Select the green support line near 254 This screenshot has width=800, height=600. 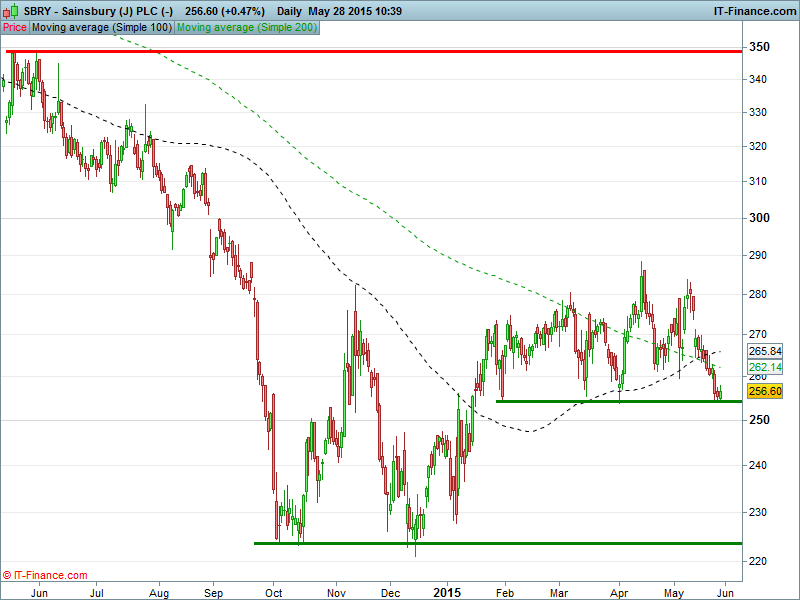click(618, 401)
